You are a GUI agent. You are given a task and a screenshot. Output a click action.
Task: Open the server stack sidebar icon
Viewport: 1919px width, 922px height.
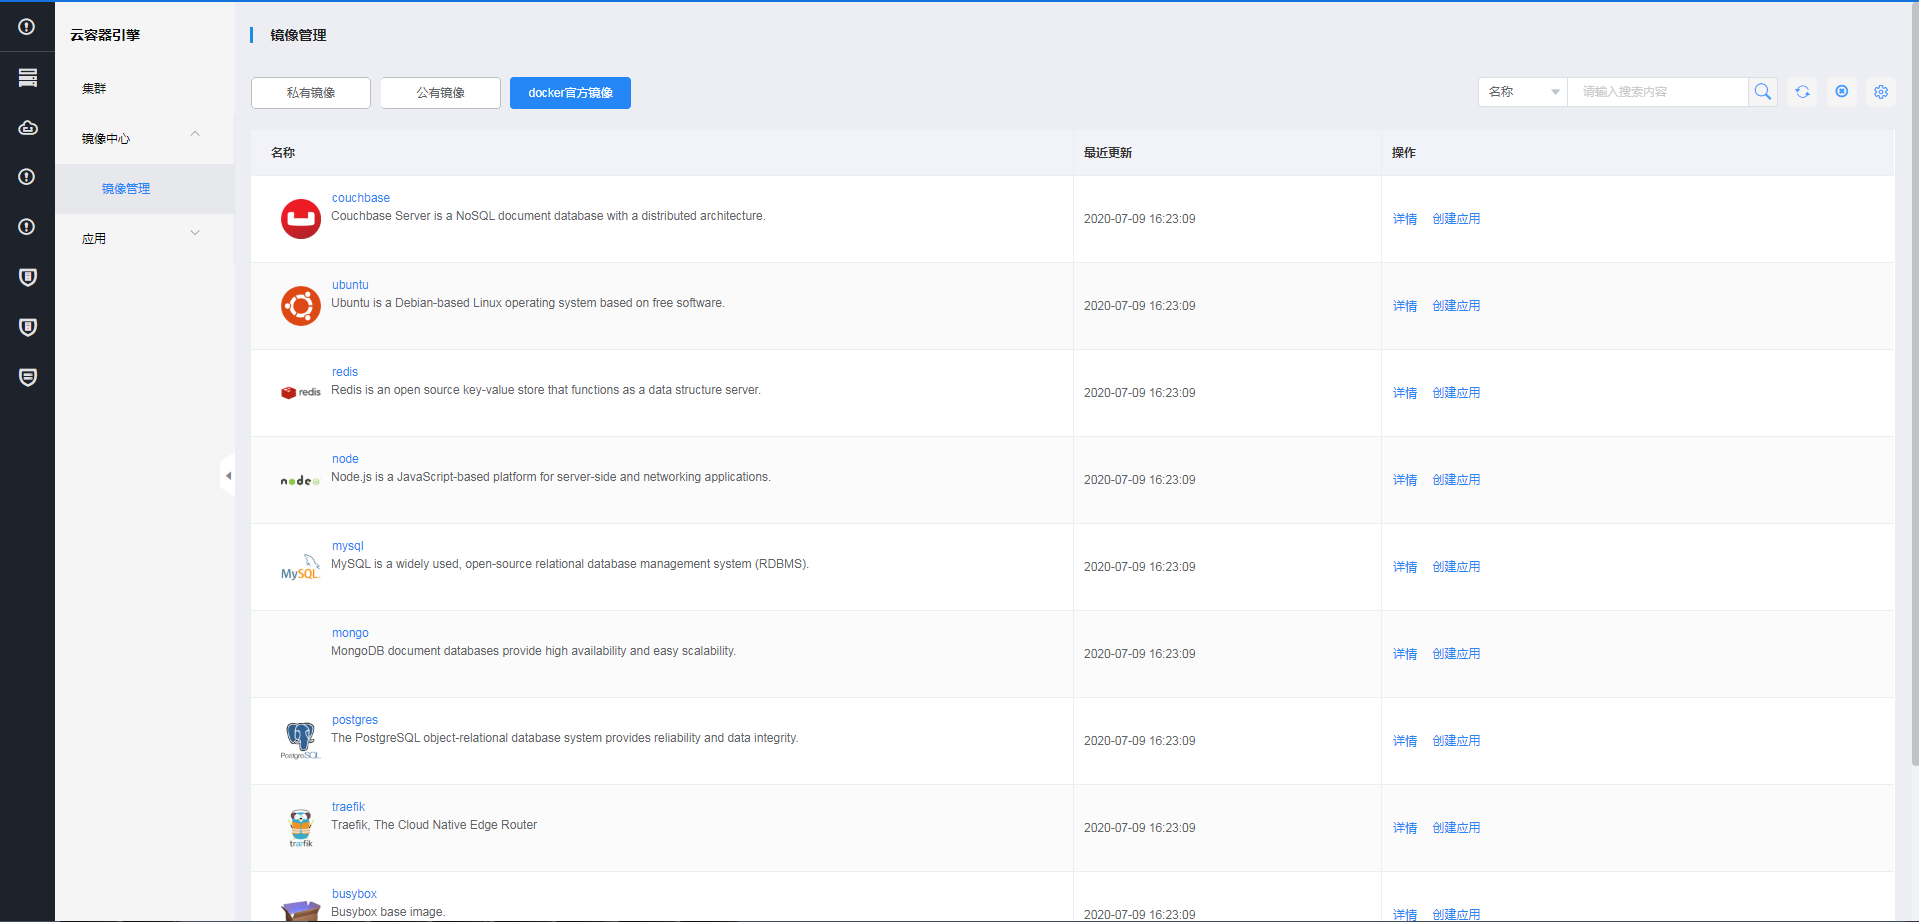click(28, 77)
